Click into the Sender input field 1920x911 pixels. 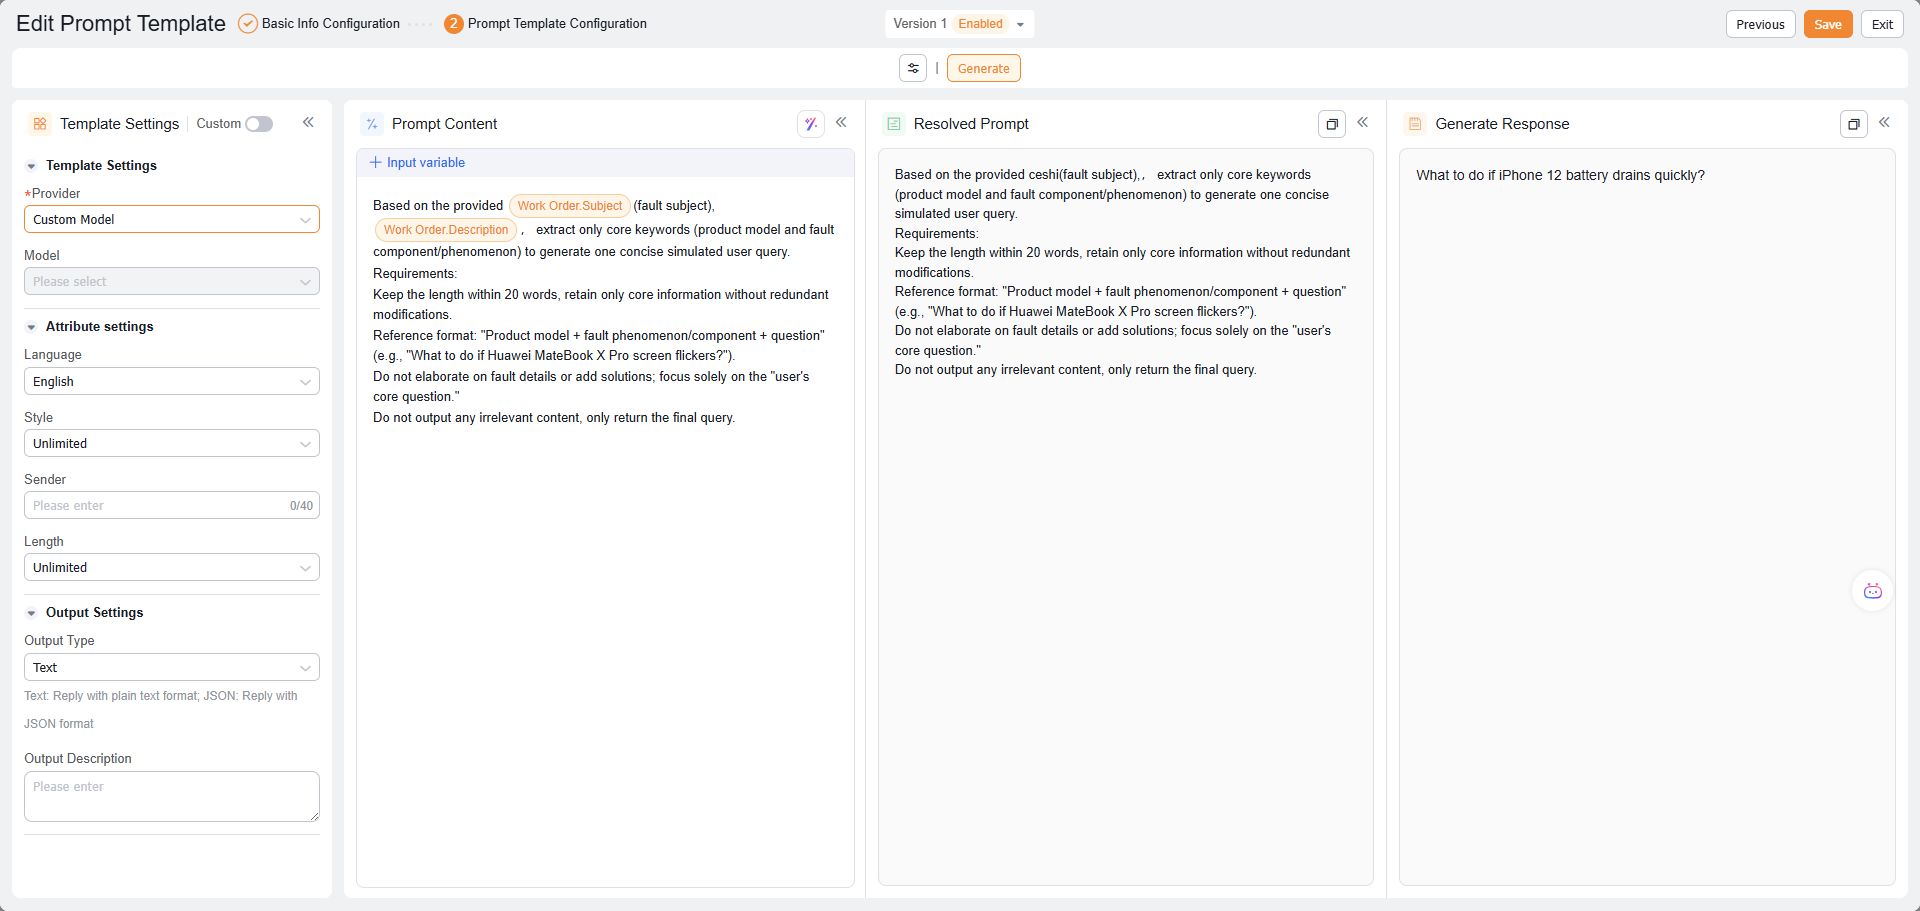(x=155, y=505)
